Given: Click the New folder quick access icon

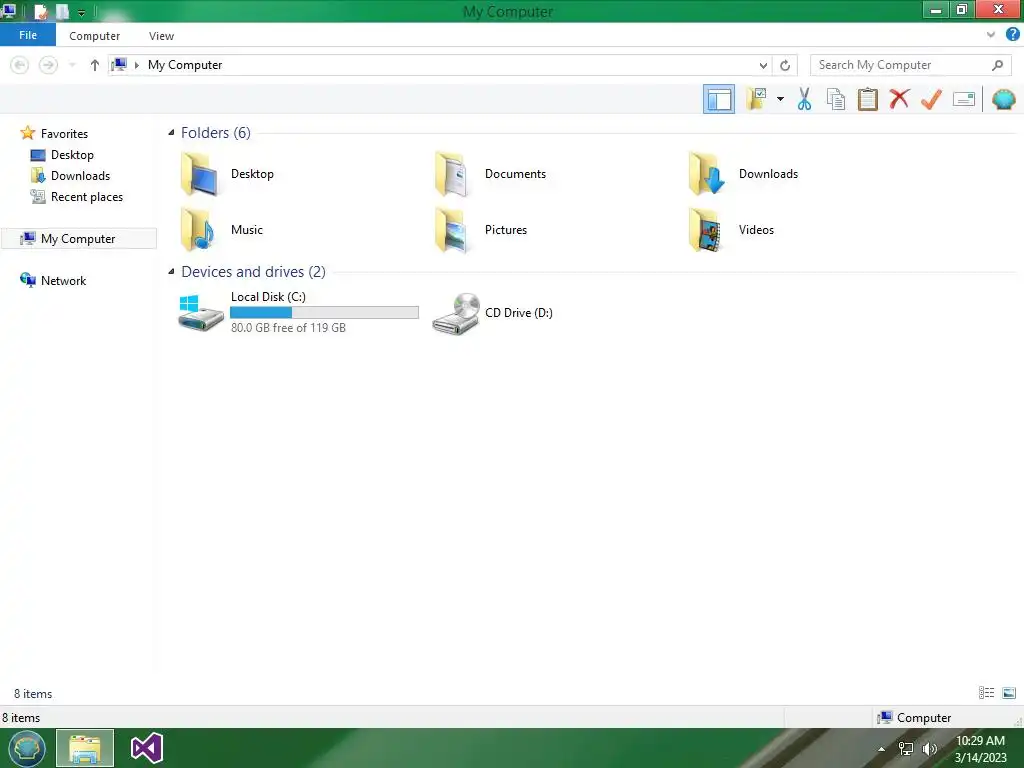Looking at the screenshot, I should (x=62, y=11).
